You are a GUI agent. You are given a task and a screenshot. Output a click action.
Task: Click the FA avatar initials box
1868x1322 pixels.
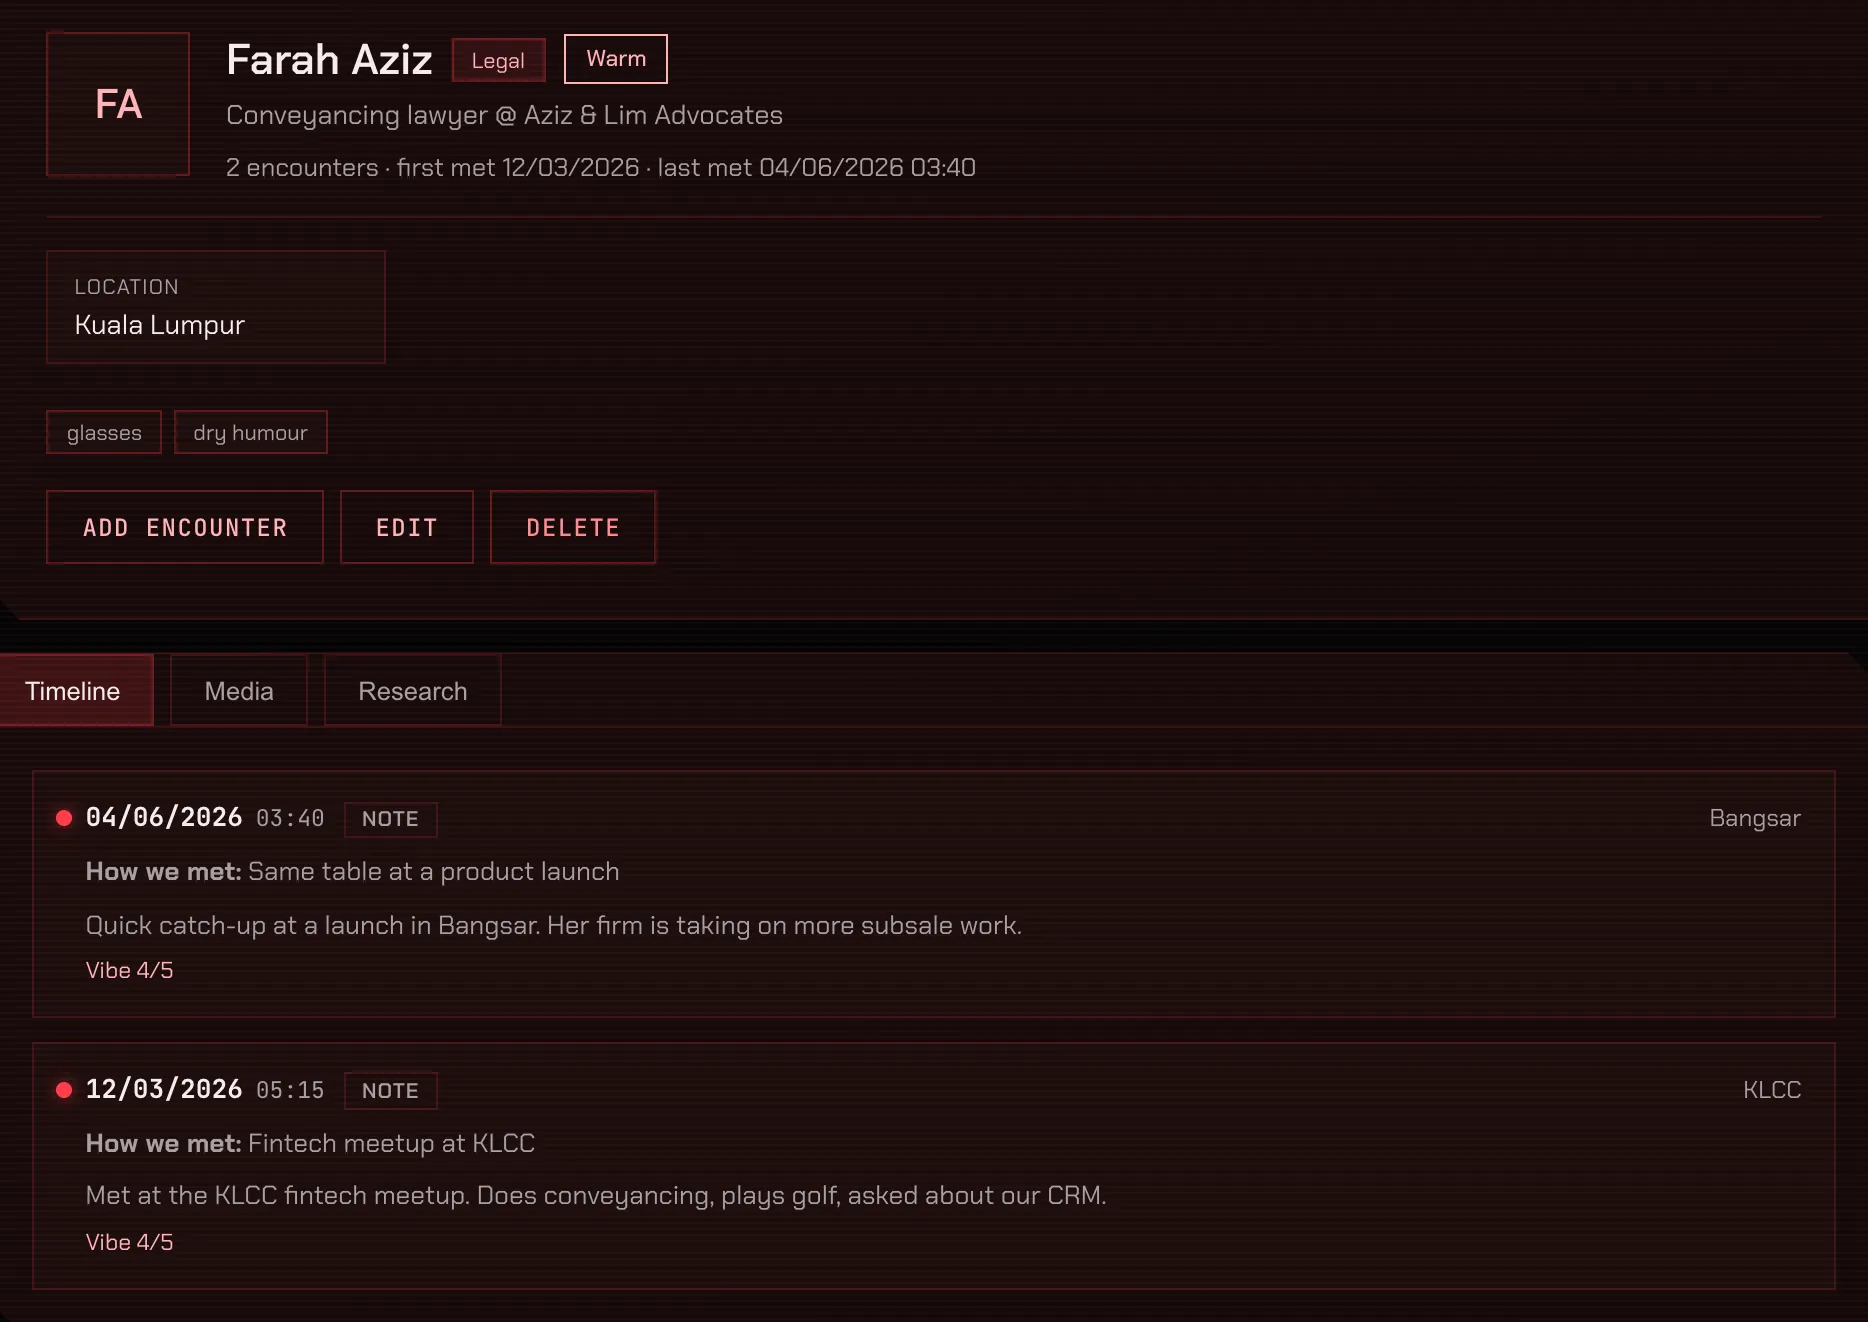tap(118, 104)
